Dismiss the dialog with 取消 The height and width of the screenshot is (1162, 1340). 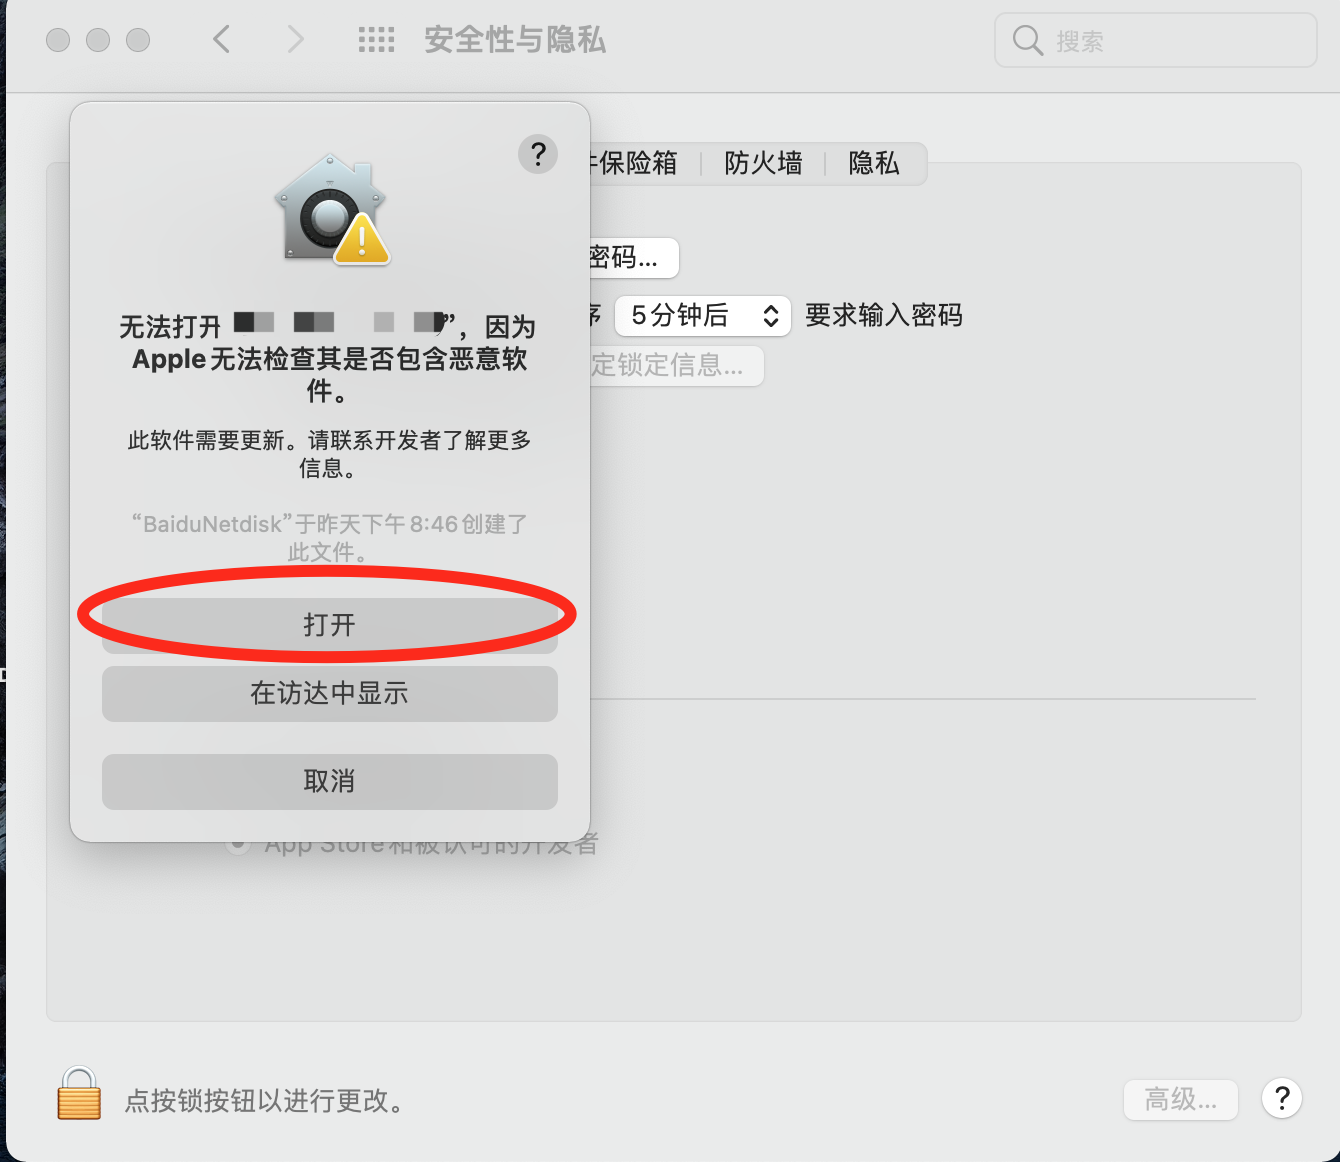coord(329,782)
